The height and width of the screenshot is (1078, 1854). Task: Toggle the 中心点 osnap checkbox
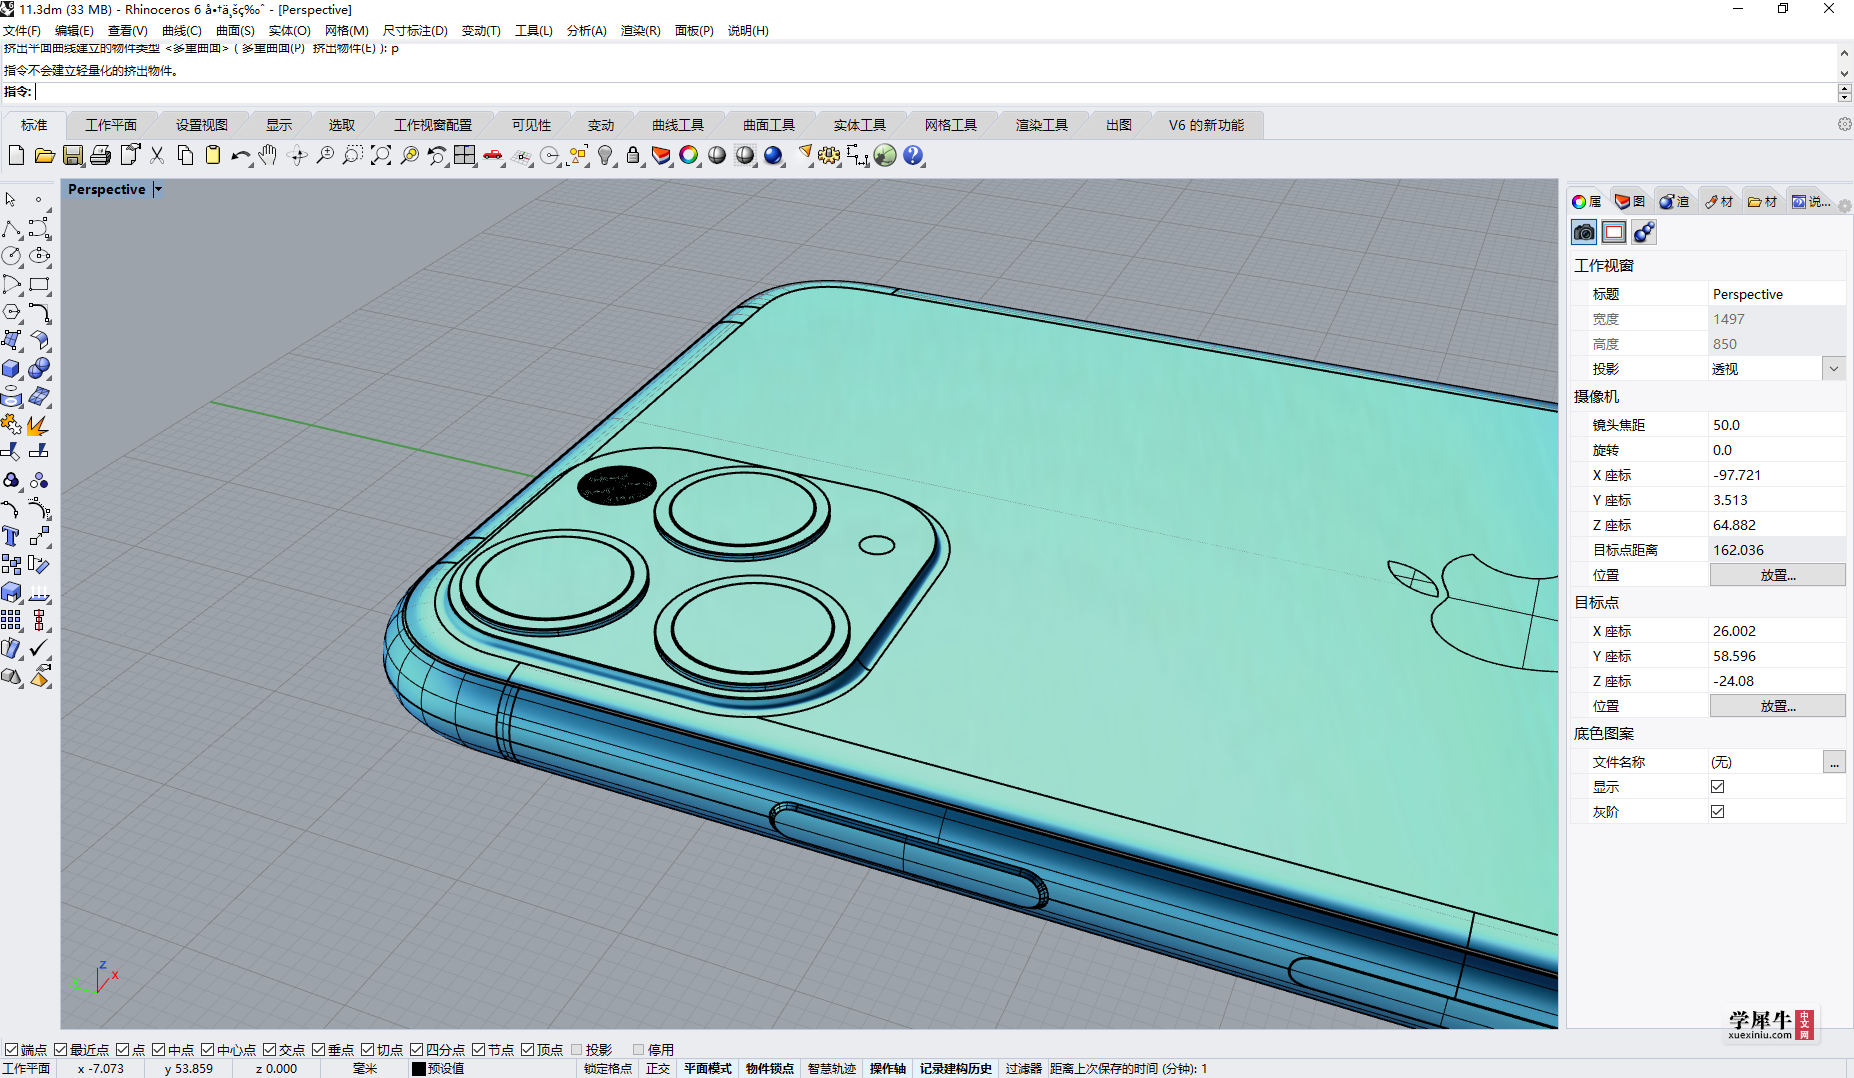[208, 1049]
